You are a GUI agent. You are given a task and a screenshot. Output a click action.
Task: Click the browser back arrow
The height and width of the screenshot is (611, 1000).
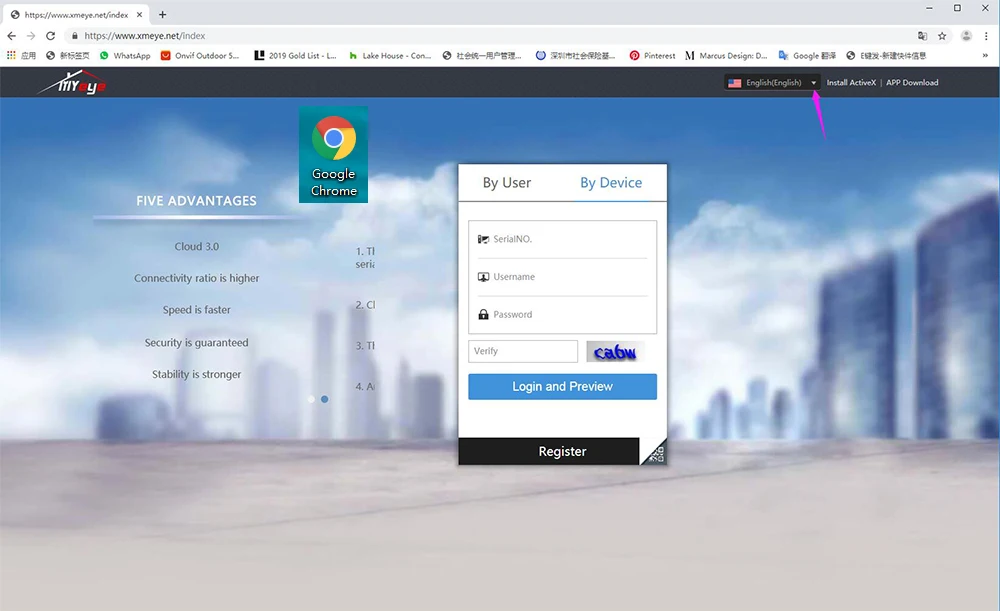pos(11,36)
